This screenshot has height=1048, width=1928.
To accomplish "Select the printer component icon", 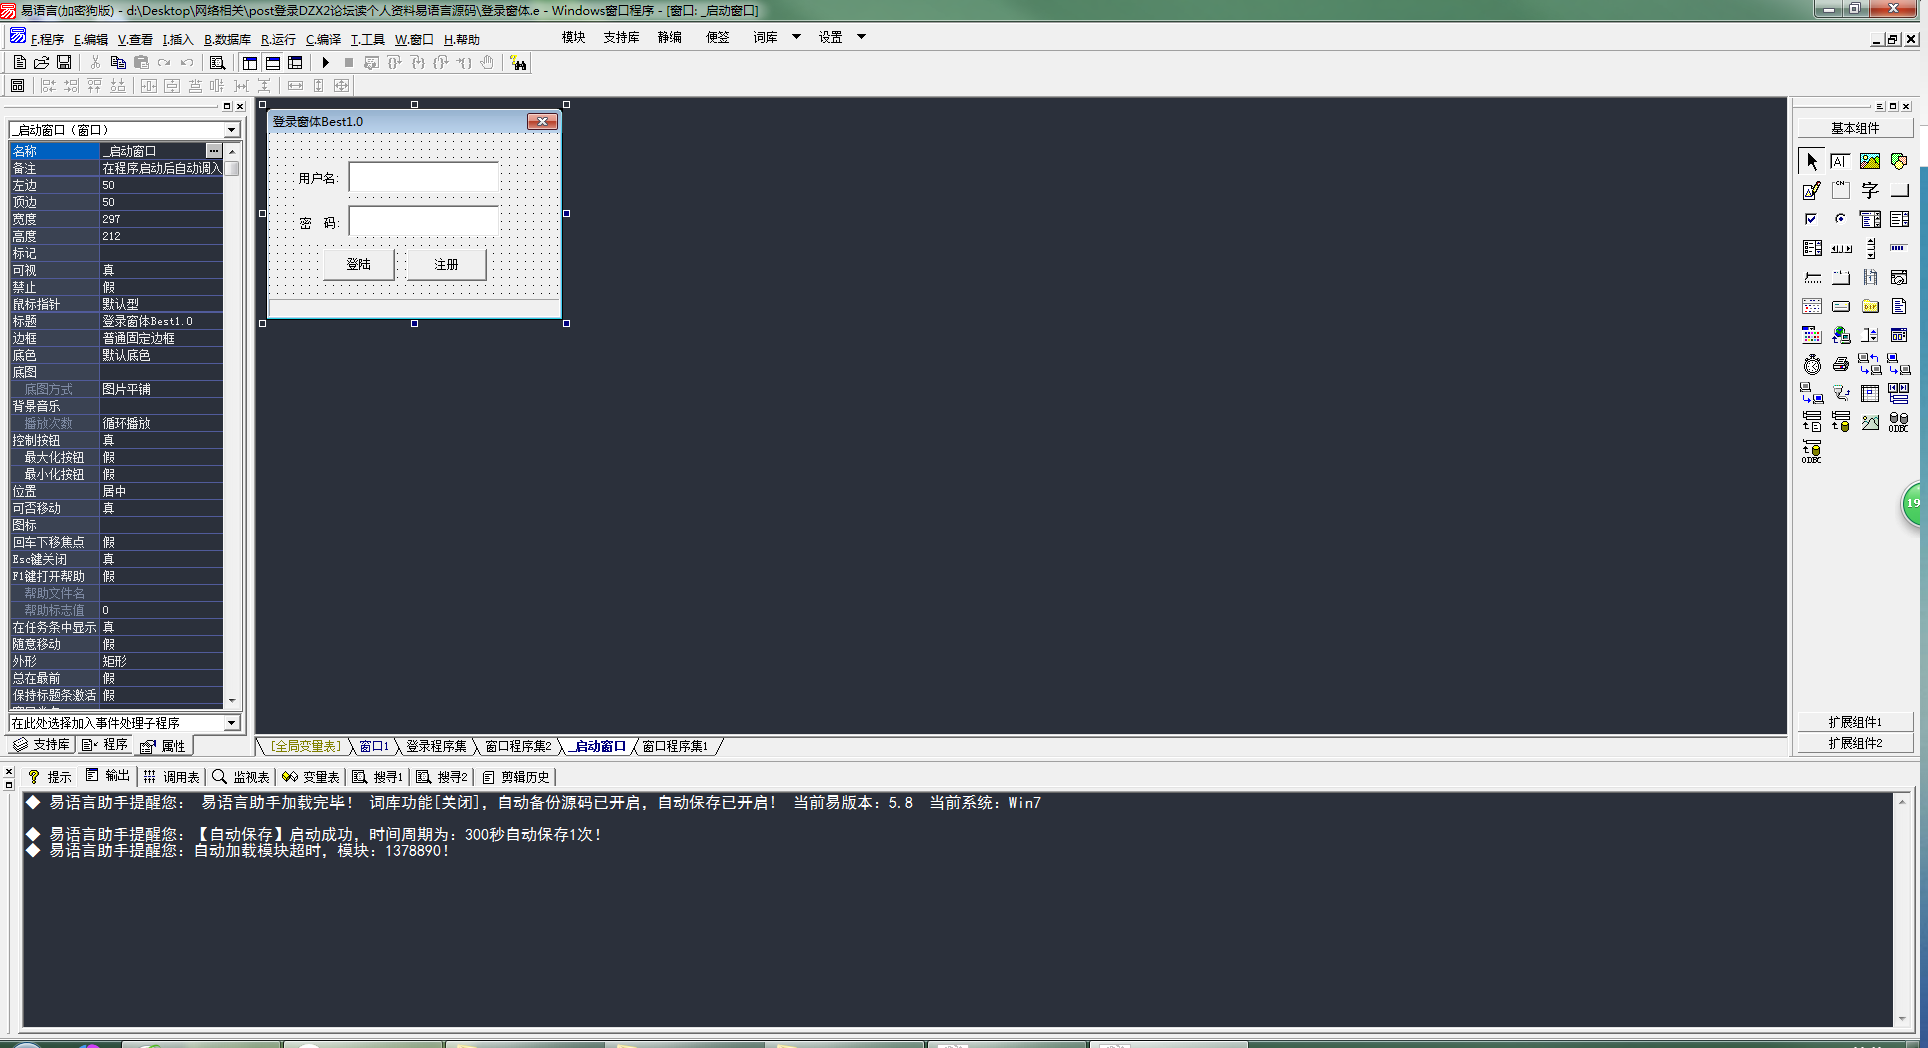I will (1840, 365).
